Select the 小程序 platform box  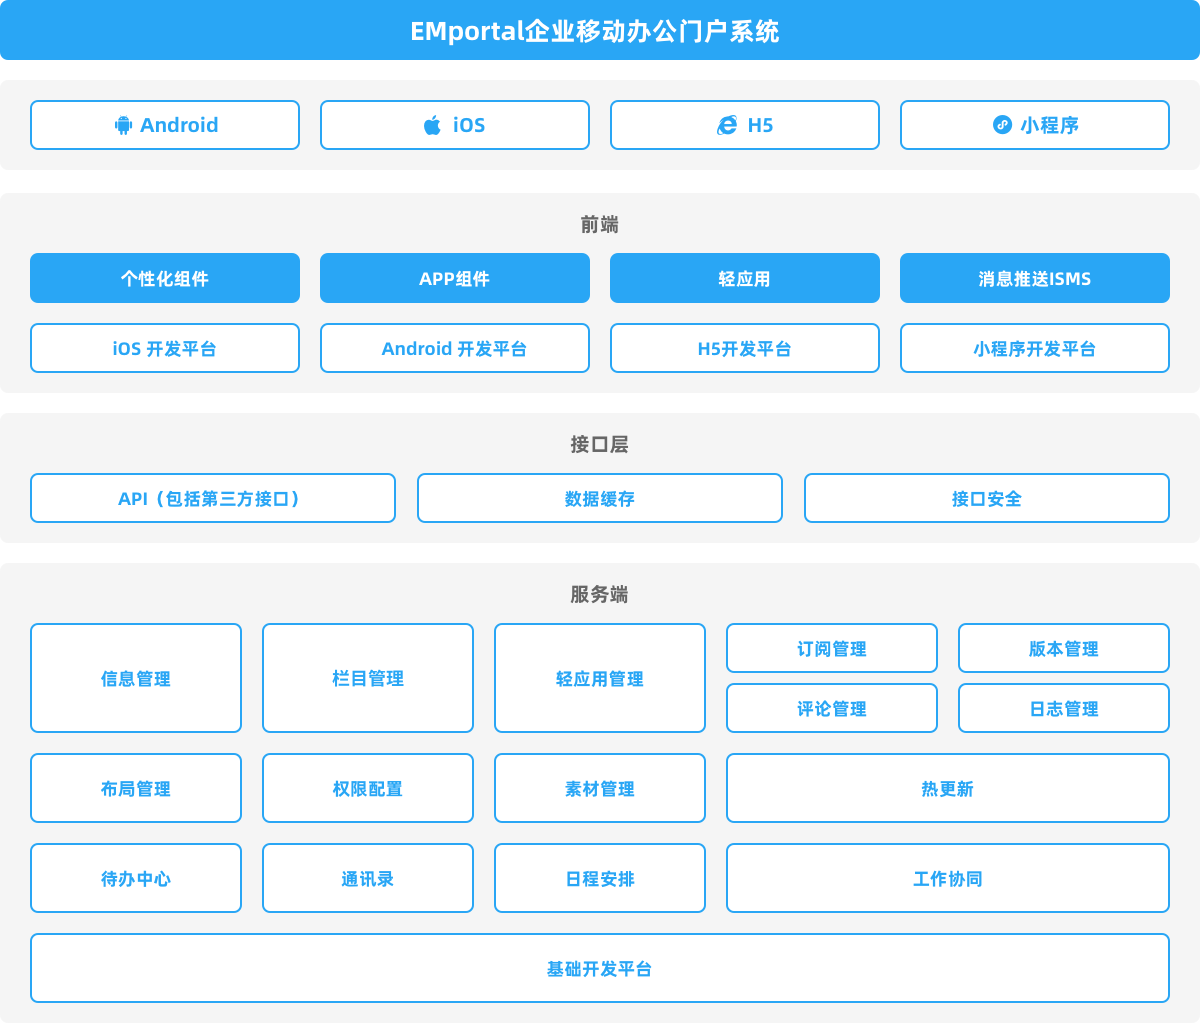pos(1035,125)
